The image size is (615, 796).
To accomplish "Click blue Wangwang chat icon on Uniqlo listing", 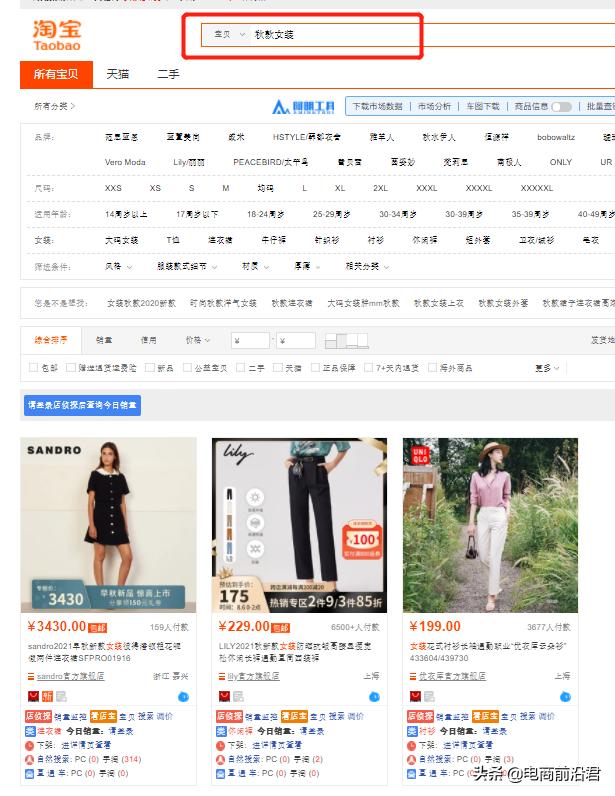I will click(x=565, y=697).
